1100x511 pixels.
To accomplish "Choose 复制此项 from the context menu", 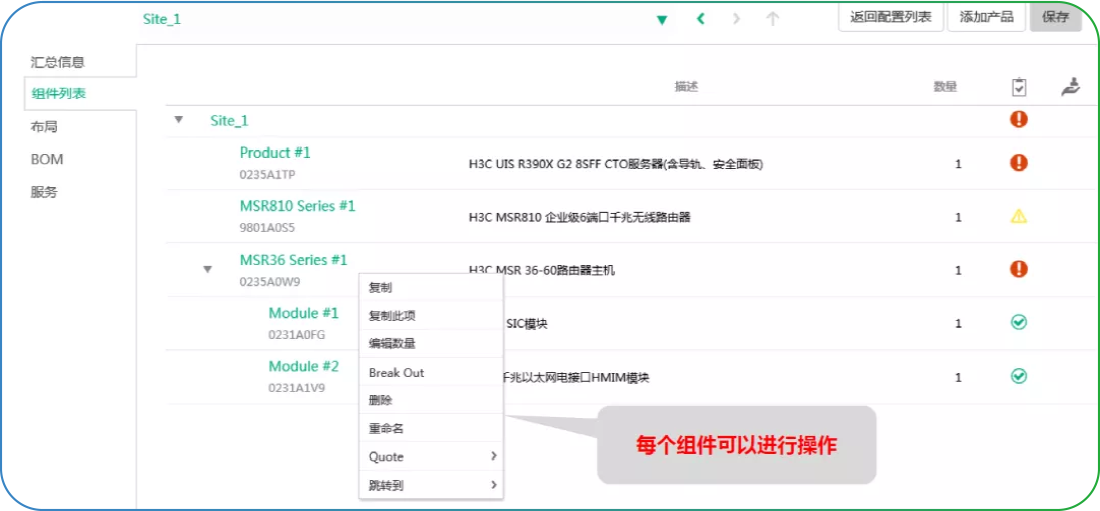I will [x=431, y=316].
